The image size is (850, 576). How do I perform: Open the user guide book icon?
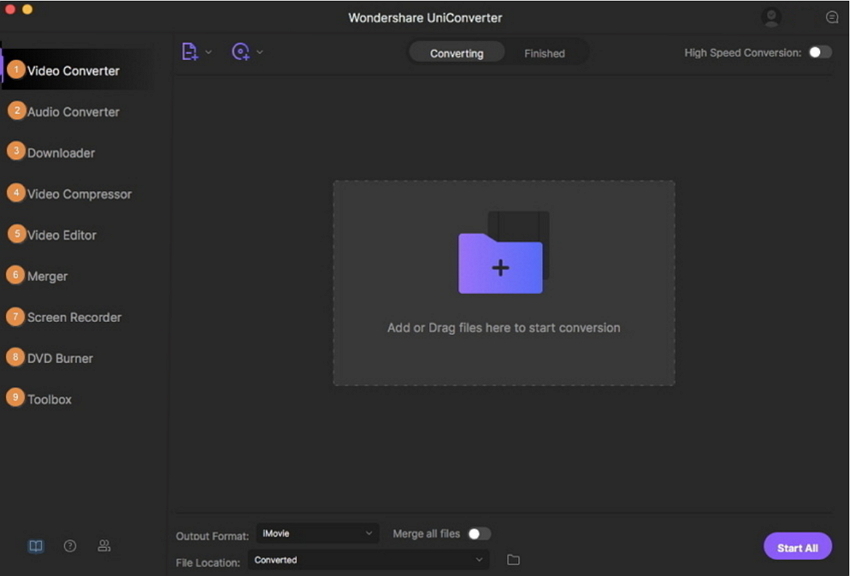pyautogui.click(x=36, y=546)
